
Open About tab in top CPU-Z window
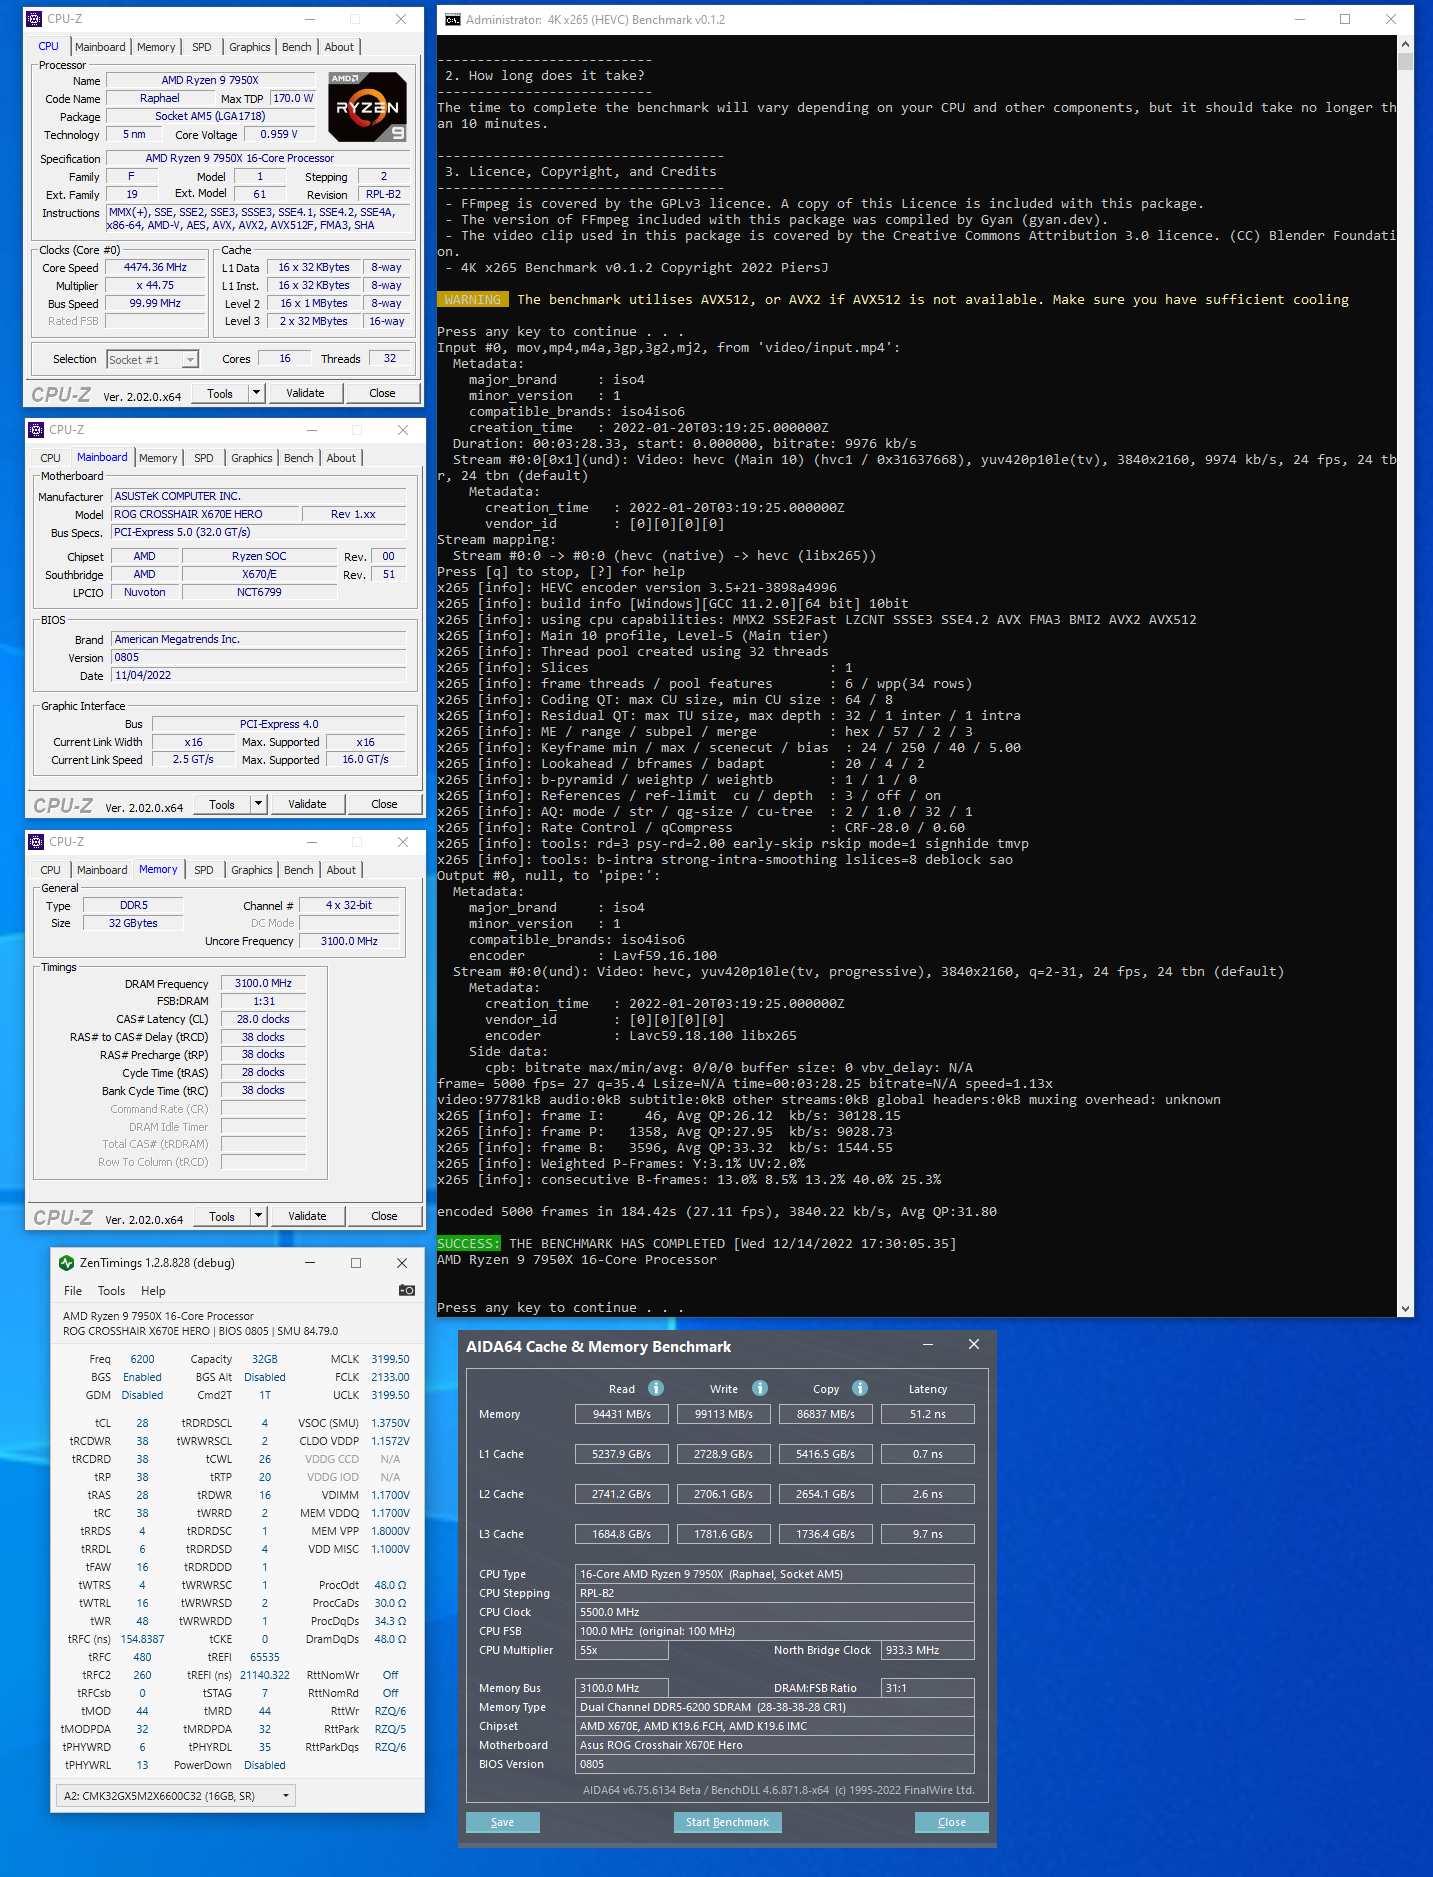[339, 47]
